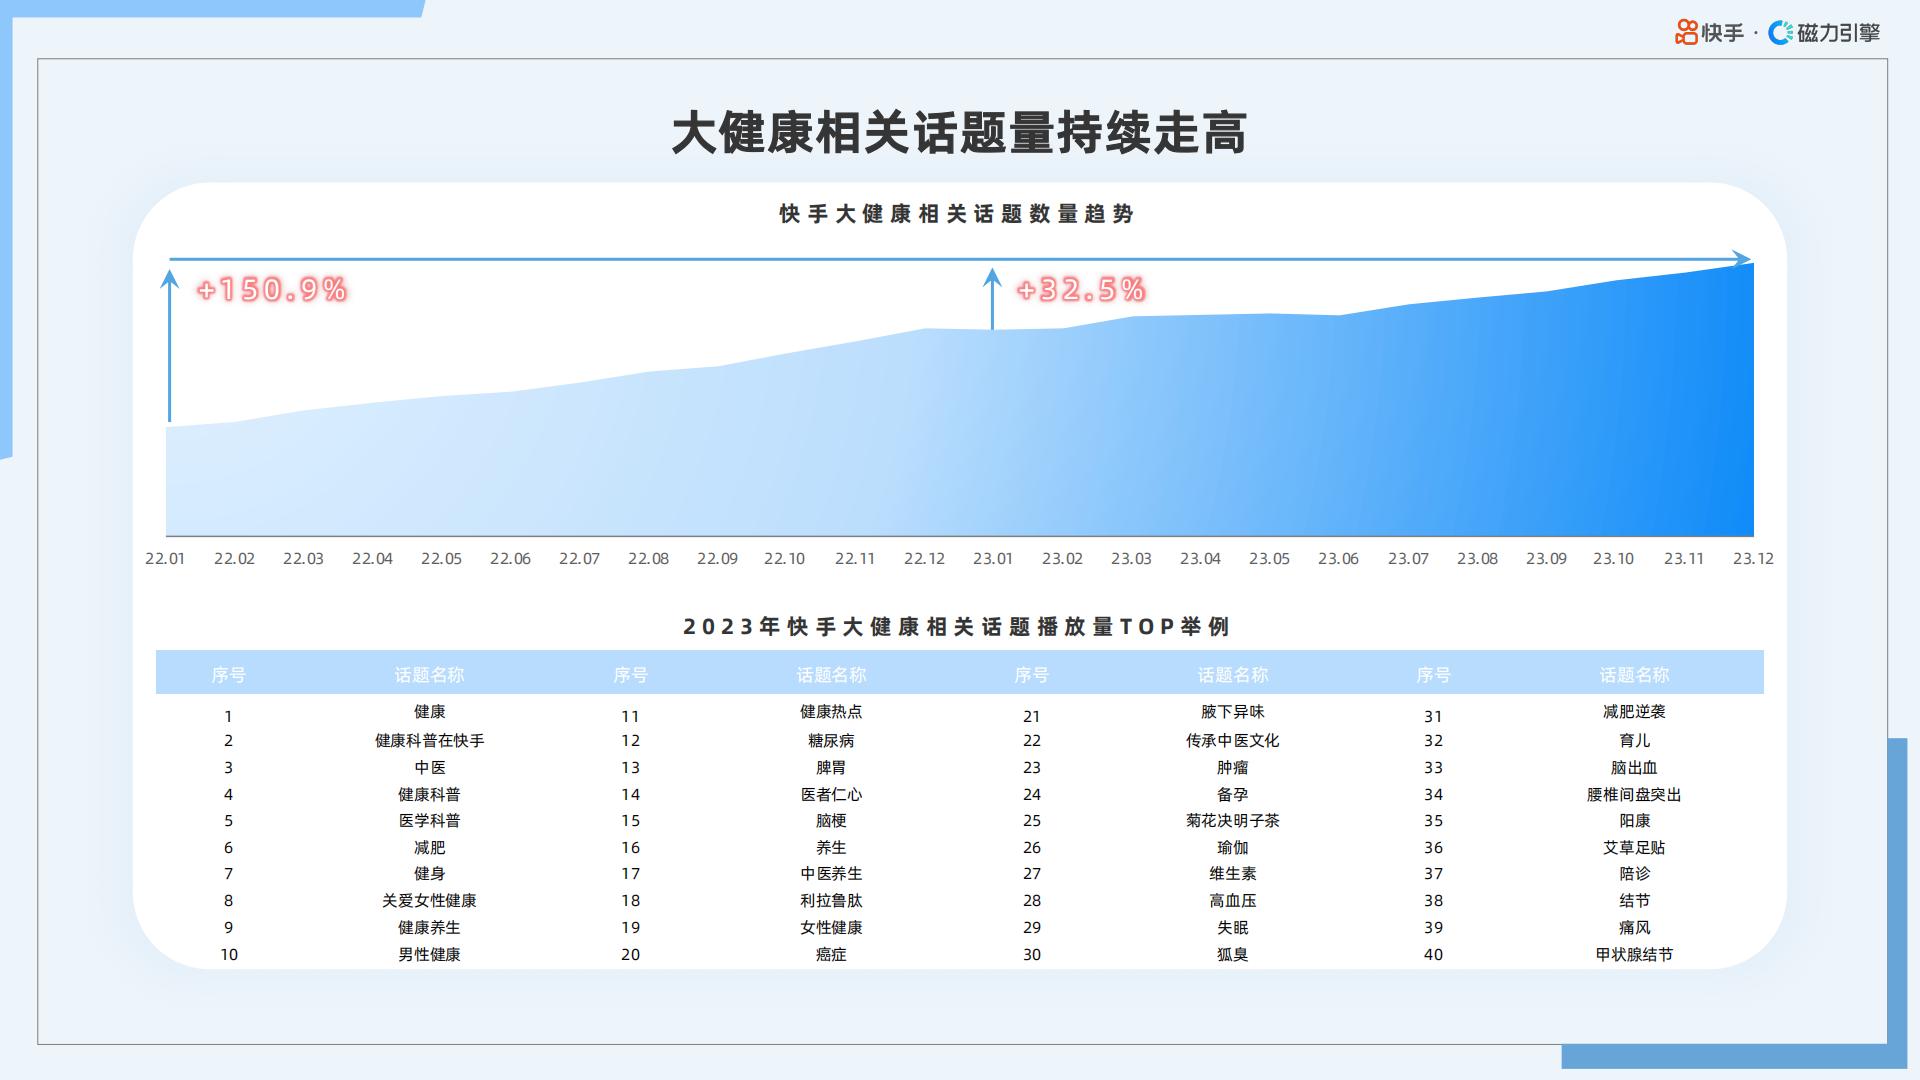1920x1080 pixels.
Task: Select the topic 痛风
Action: [x=1634, y=928]
